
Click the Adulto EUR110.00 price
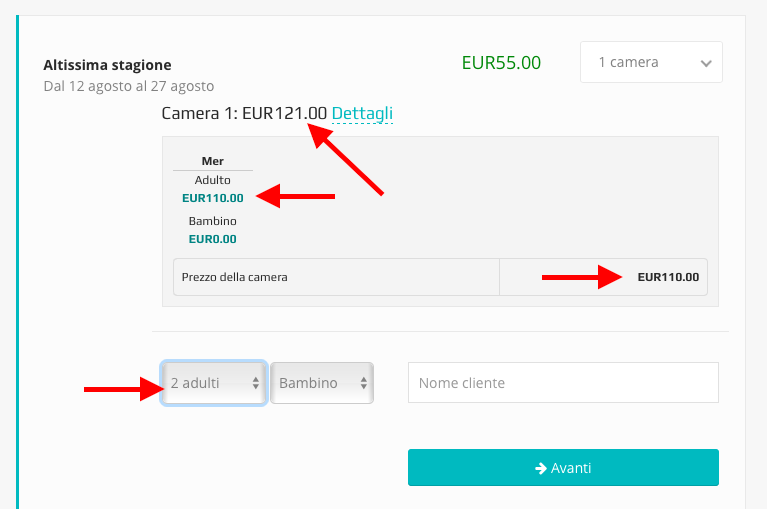212,198
